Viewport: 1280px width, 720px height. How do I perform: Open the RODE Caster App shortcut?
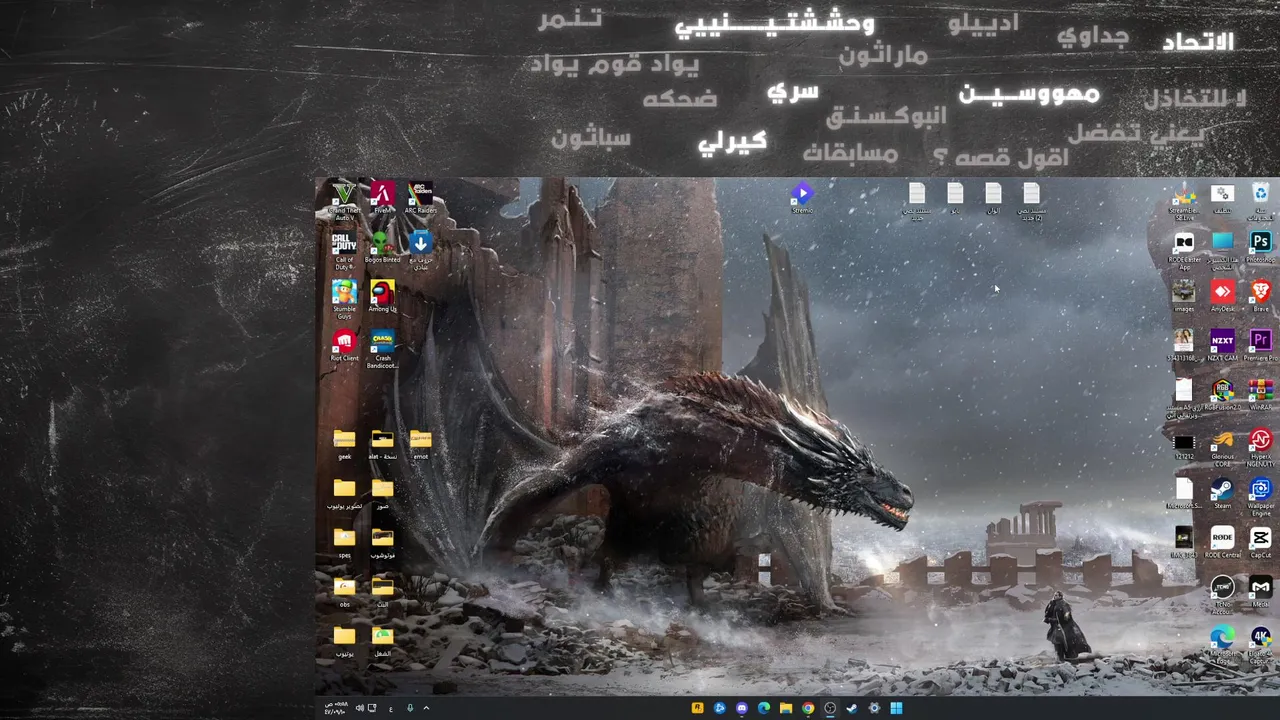pyautogui.click(x=1184, y=250)
